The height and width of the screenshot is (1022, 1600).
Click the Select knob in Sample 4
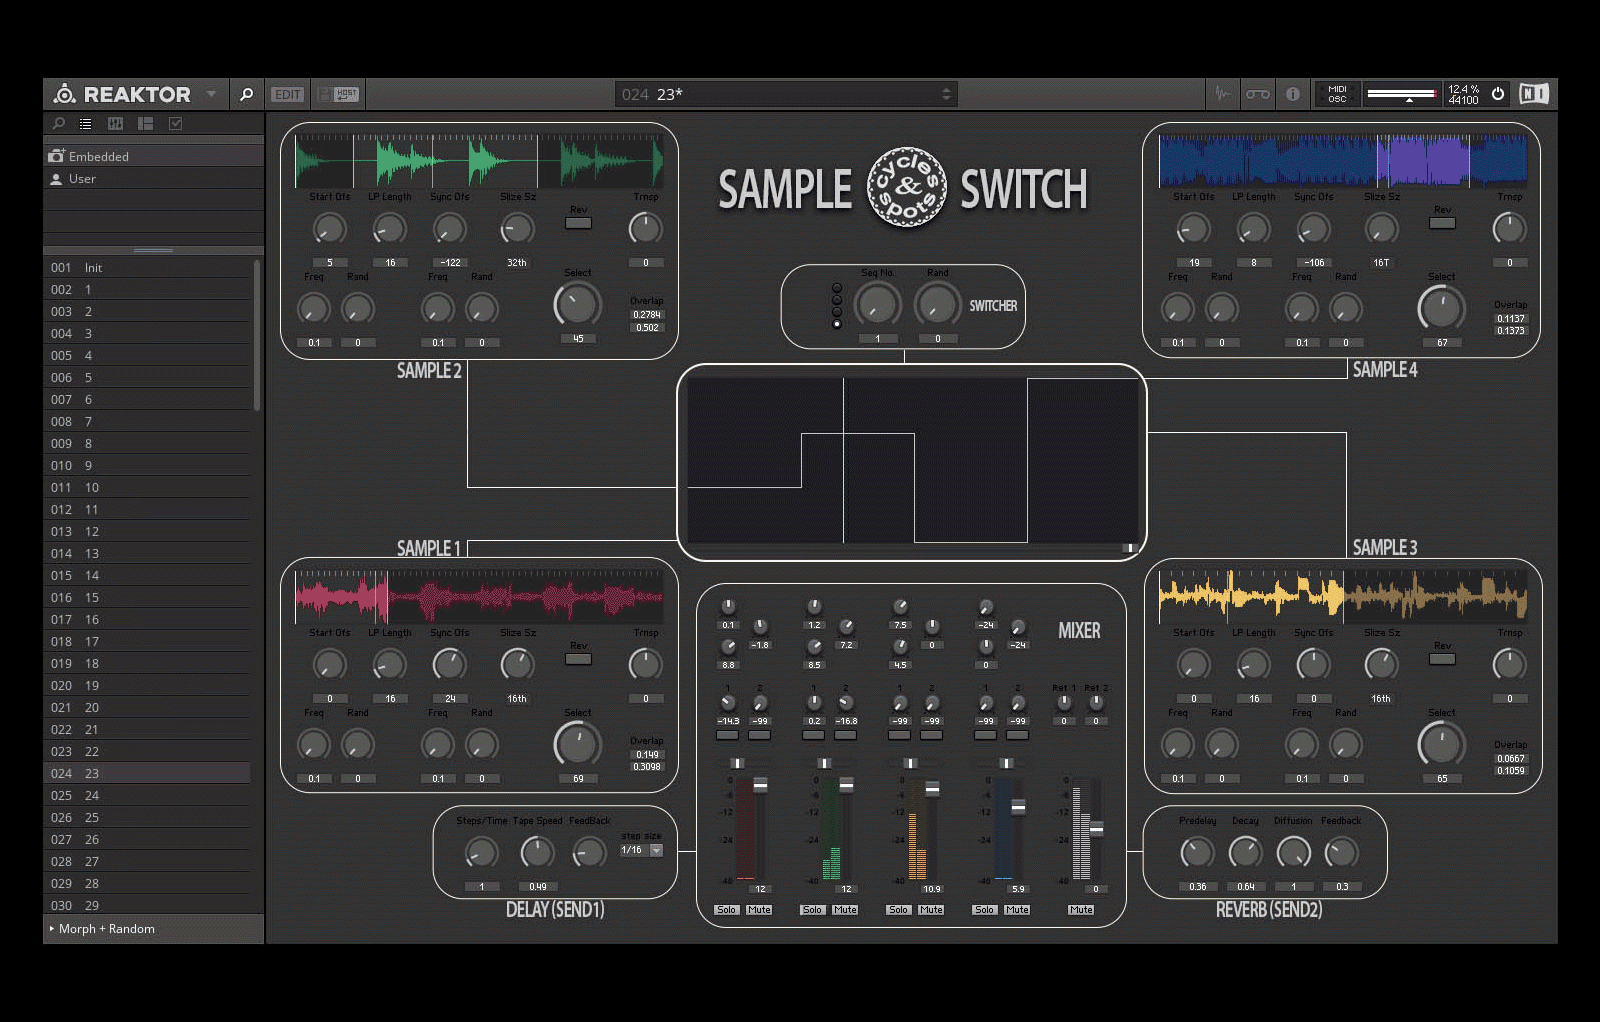coord(1442,309)
